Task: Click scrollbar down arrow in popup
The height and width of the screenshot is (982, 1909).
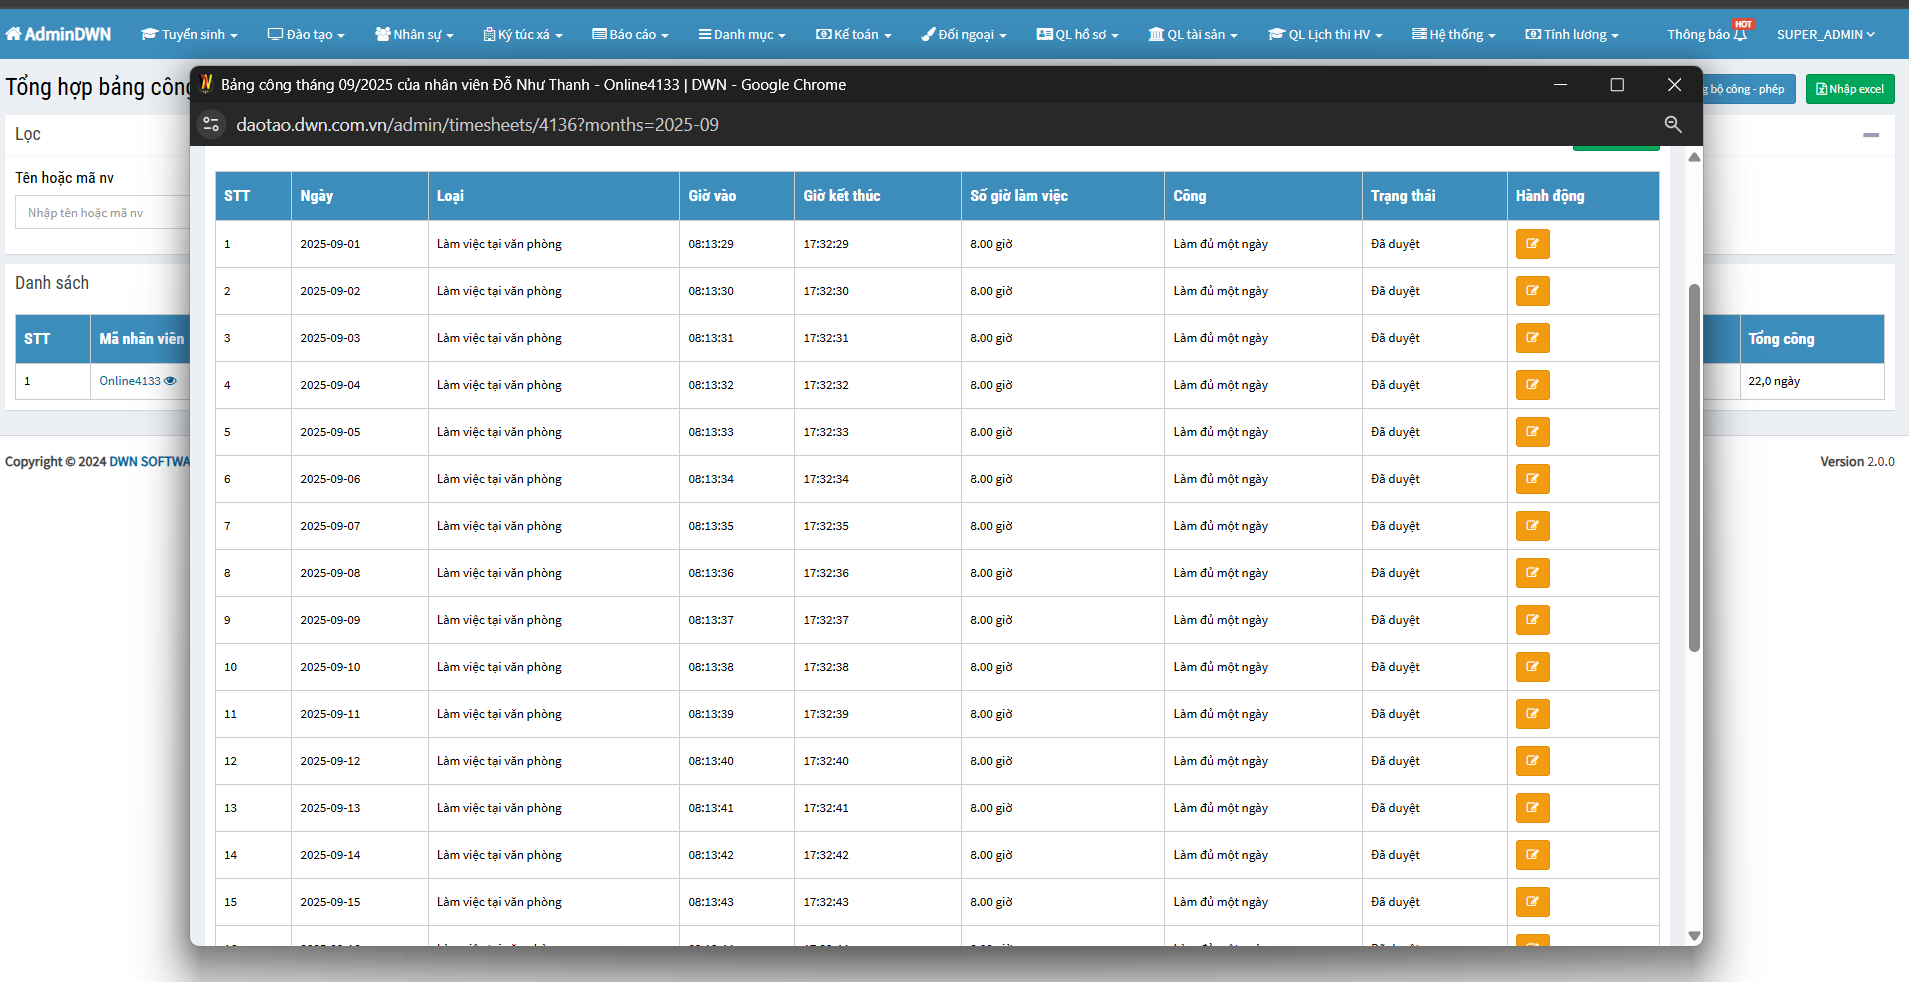Action: coord(1694,936)
